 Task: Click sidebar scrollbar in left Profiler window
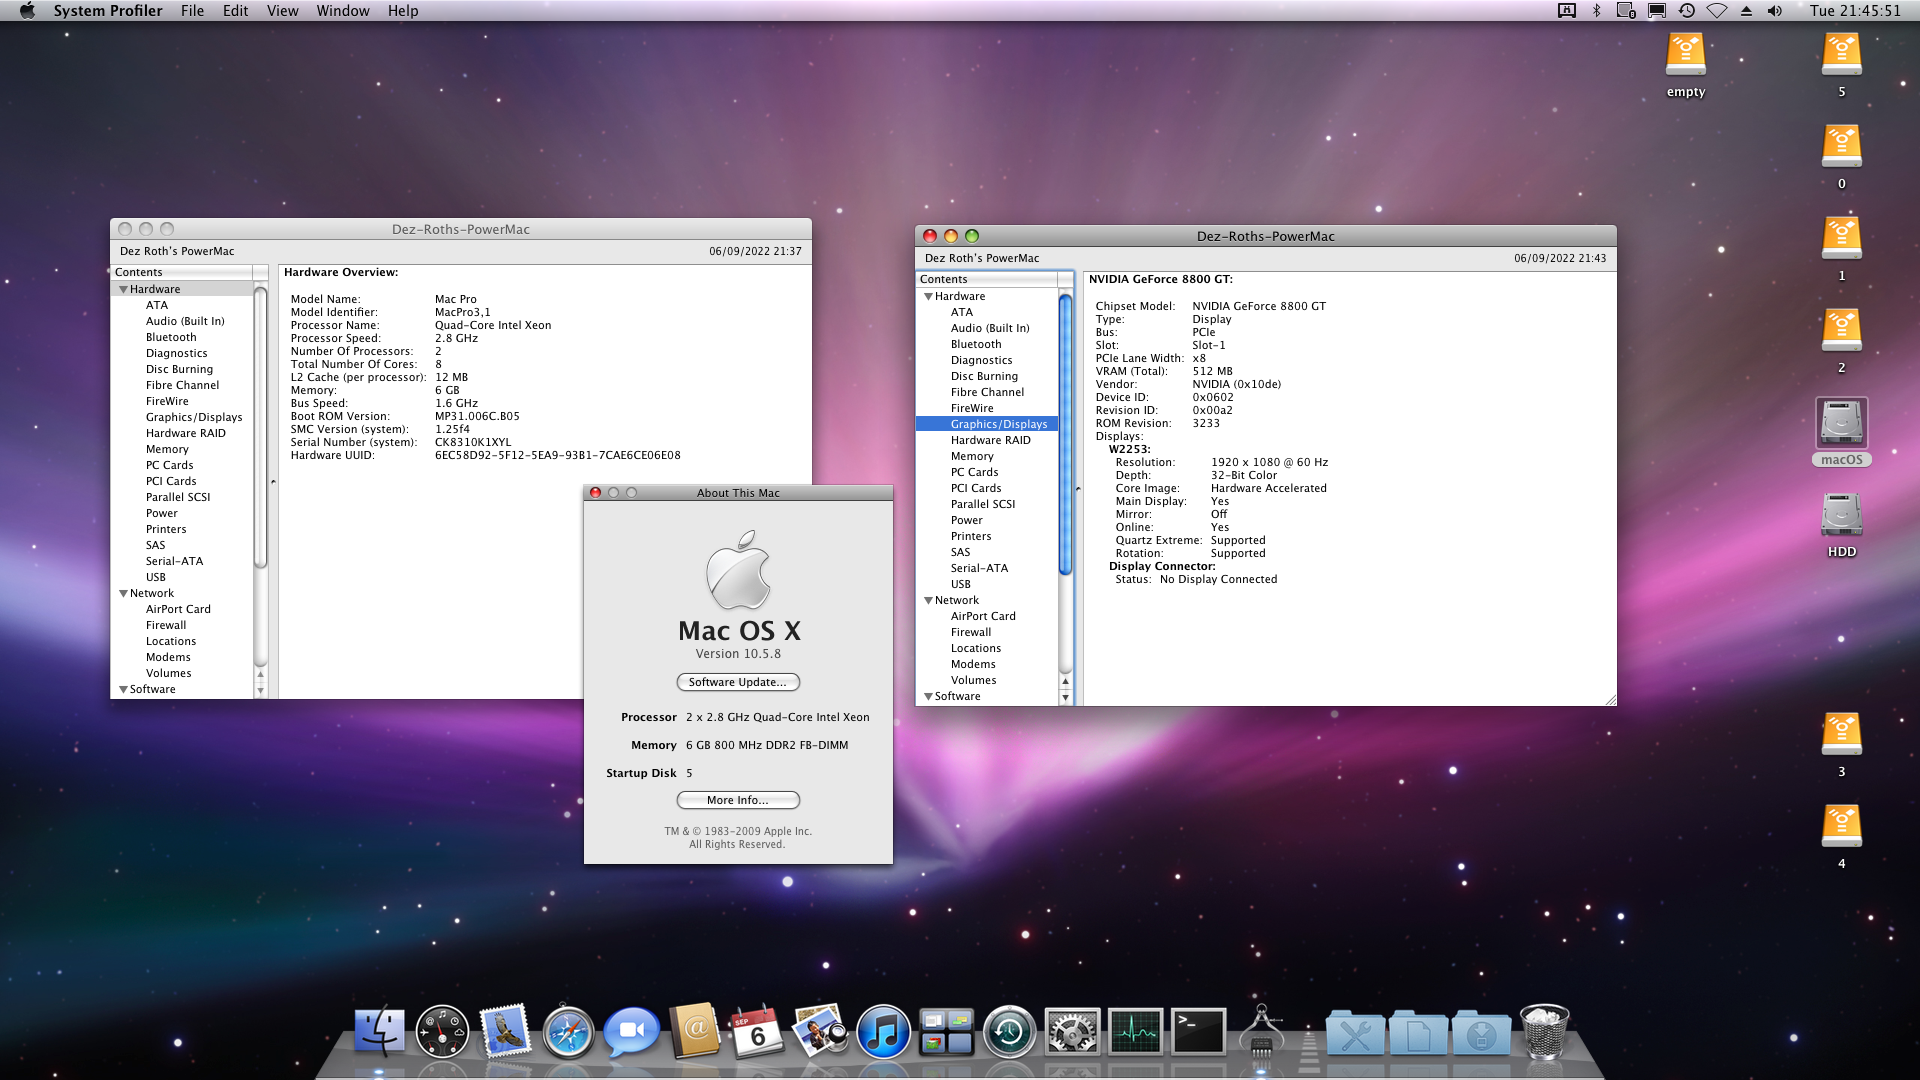pyautogui.click(x=260, y=427)
